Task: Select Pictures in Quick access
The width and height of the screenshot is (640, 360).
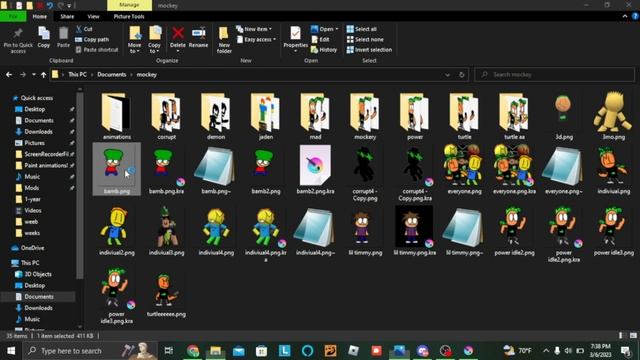Action: (35, 143)
